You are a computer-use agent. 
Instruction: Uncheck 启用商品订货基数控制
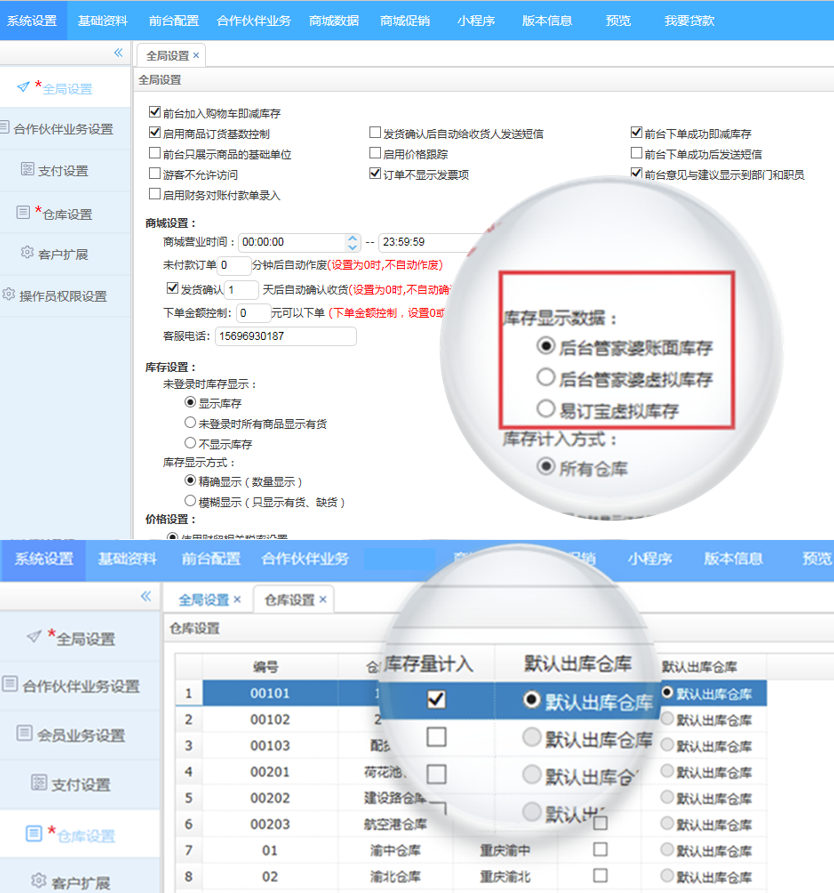154,133
